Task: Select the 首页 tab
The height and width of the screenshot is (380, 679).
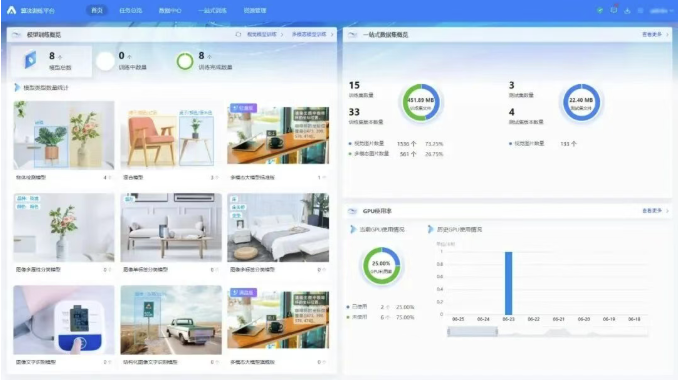Action: coord(97,10)
